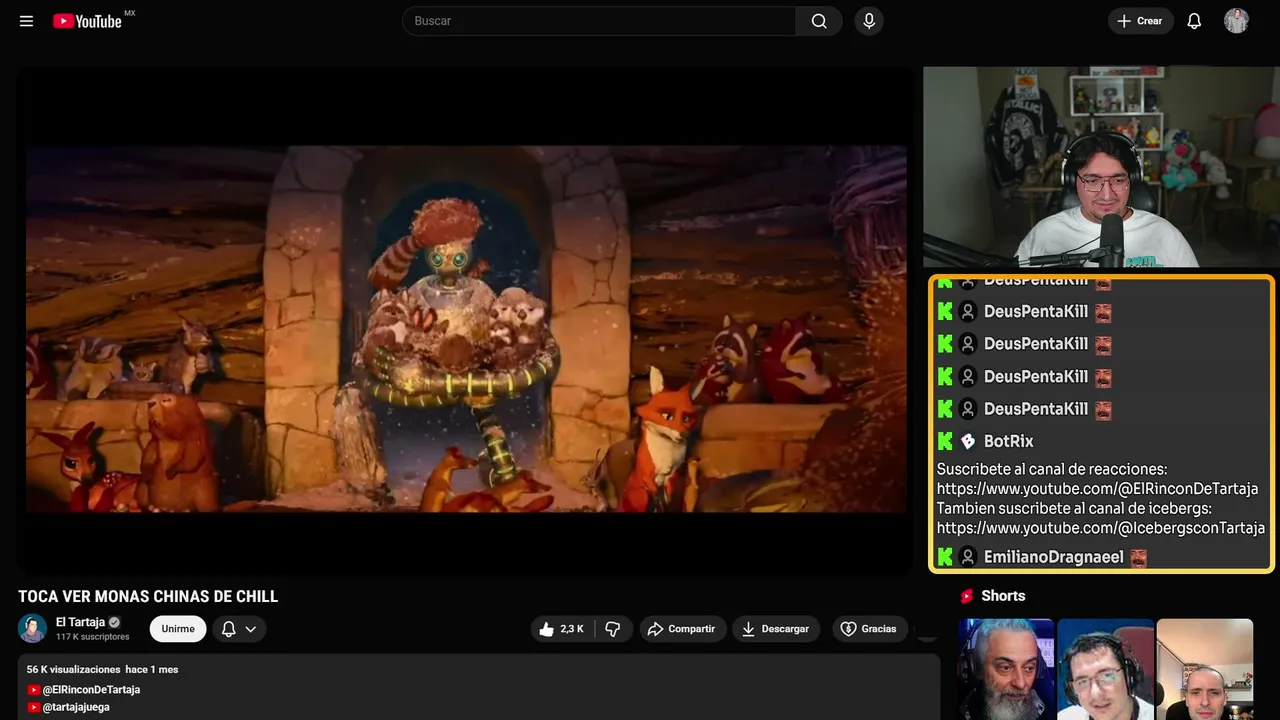This screenshot has height=720, width=1280.
Task: Click the YouTube icon beside @tartajajuega
Action: [34, 707]
